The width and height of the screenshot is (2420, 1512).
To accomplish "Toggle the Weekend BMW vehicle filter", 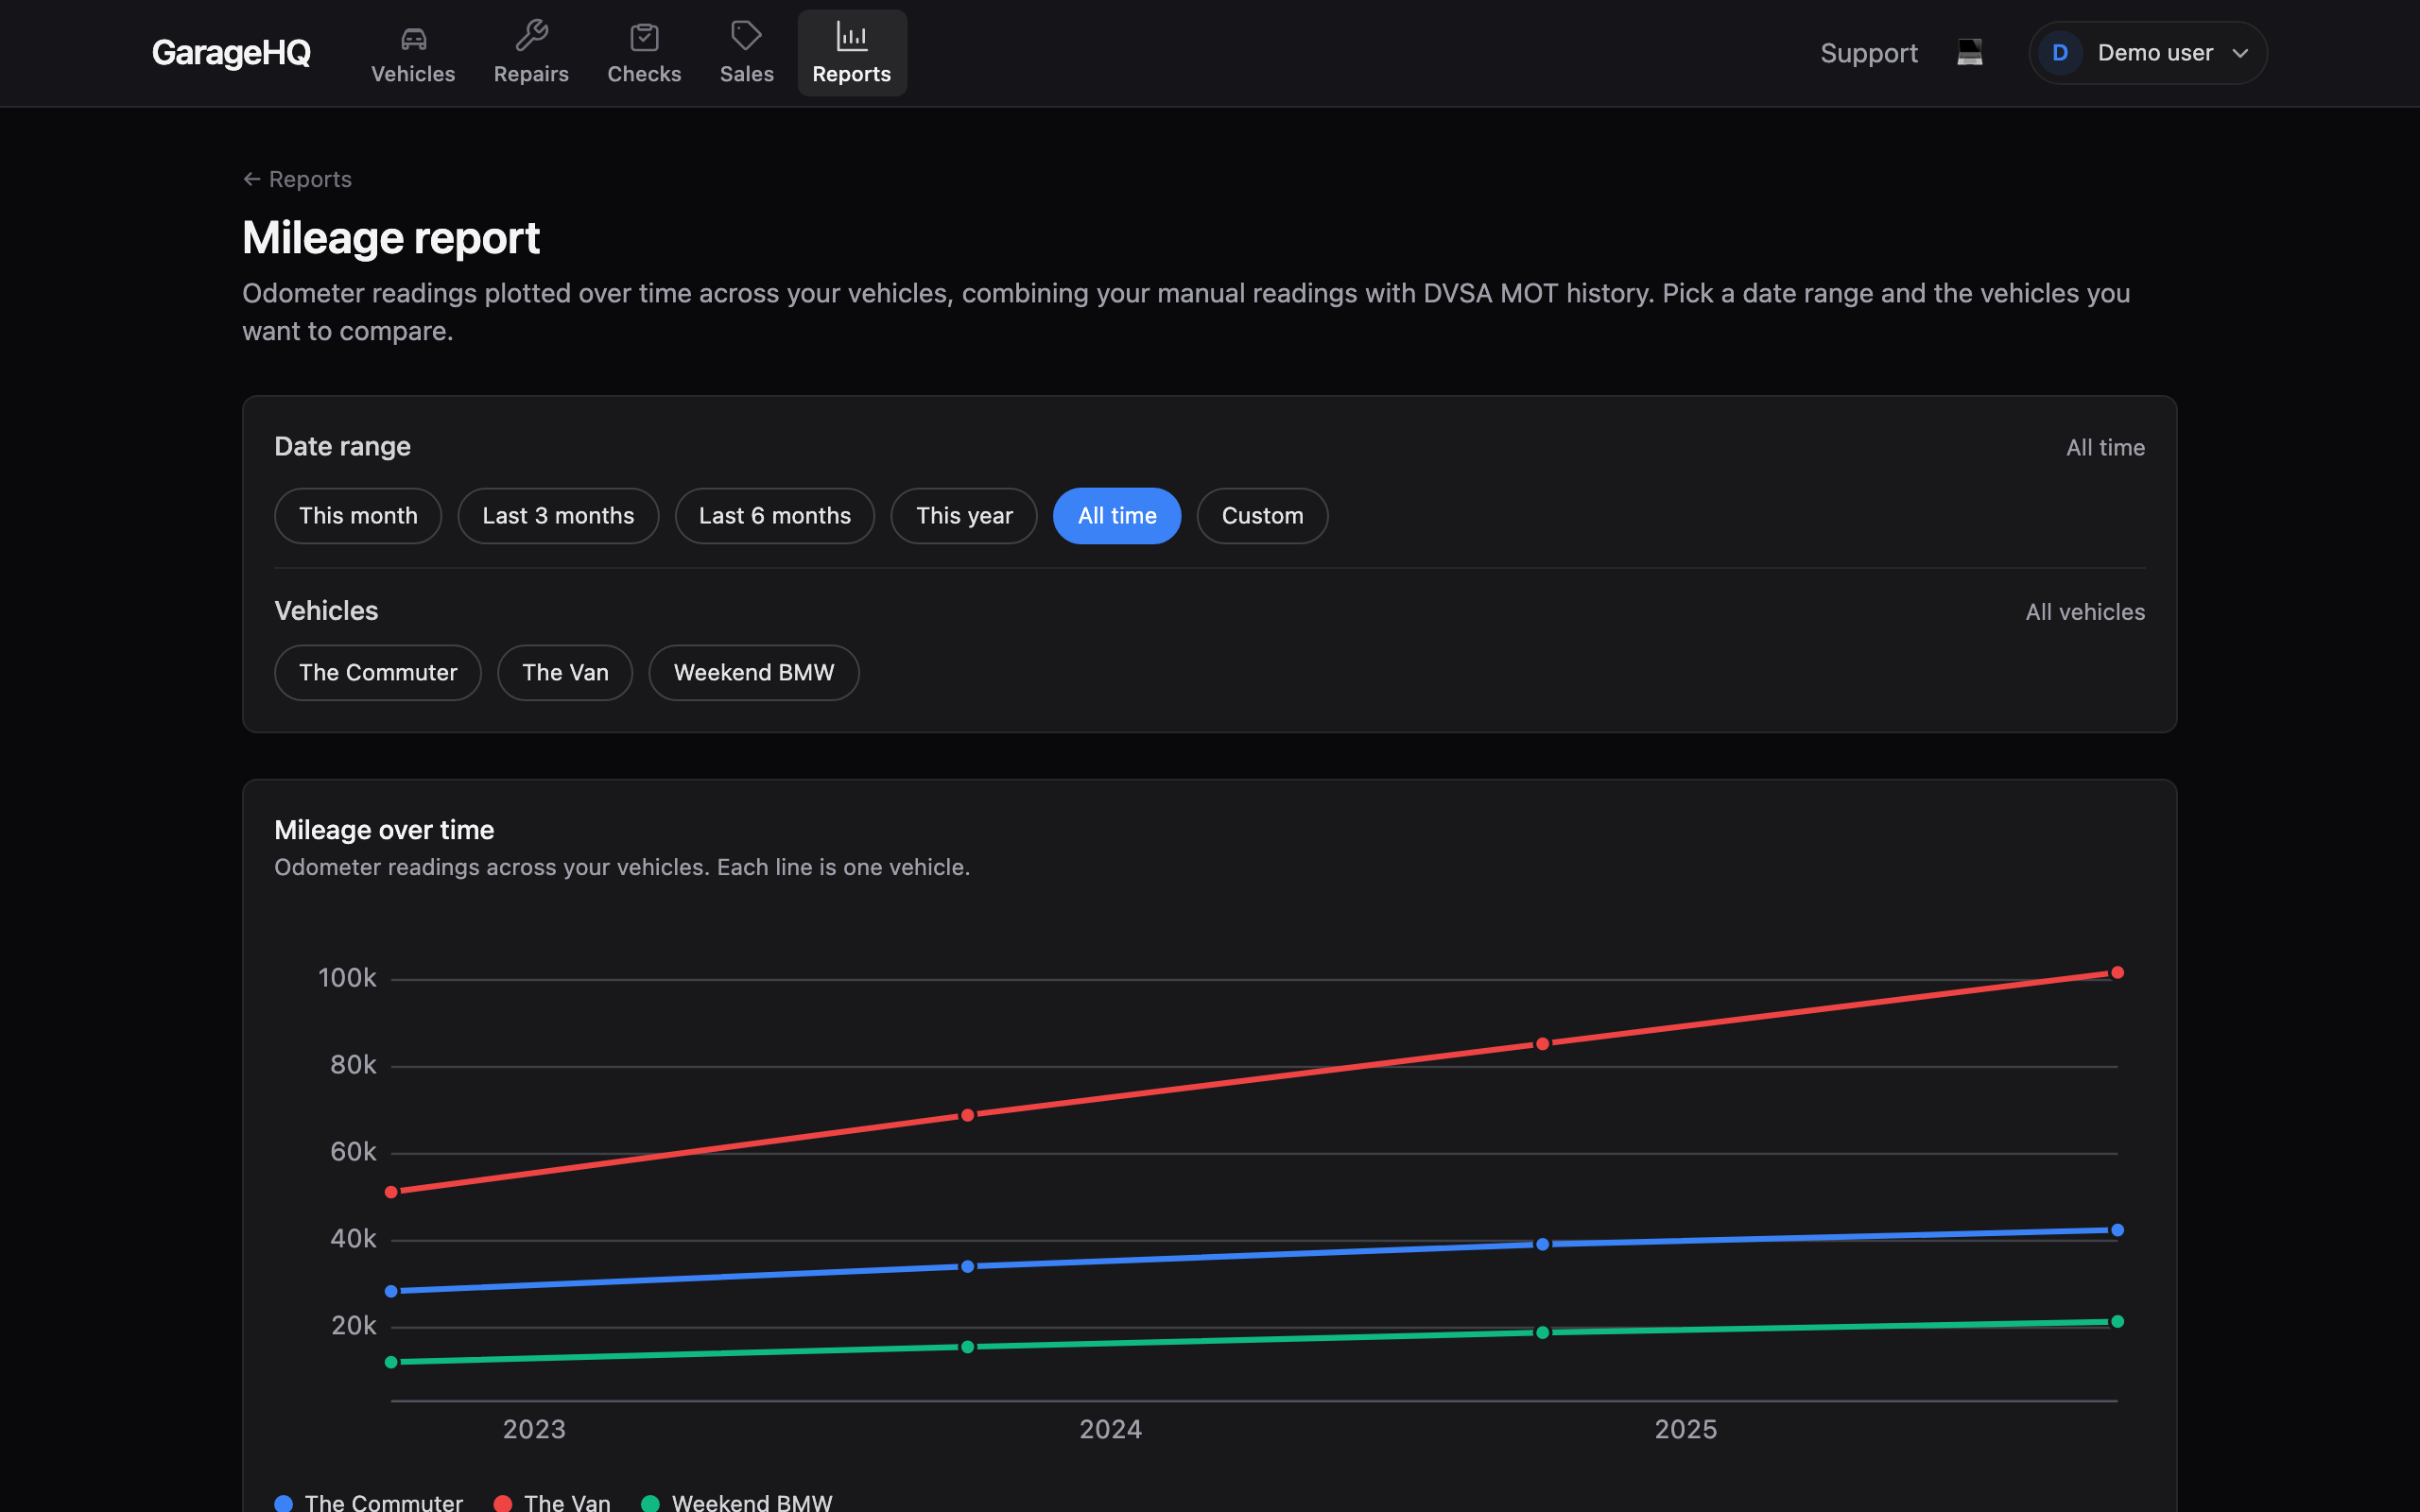I will pos(754,673).
